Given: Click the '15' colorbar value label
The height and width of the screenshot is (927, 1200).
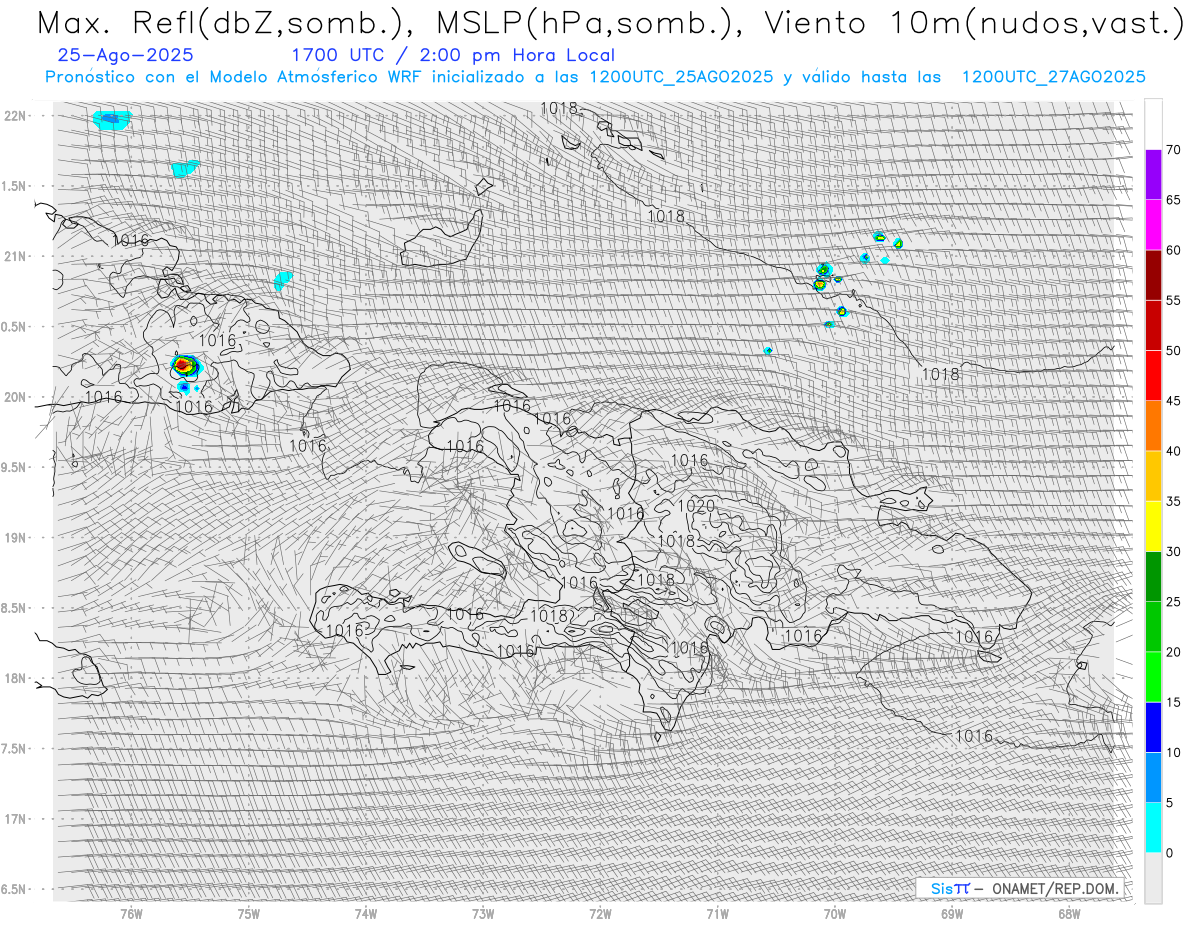Looking at the screenshot, I should pos(1173,702).
